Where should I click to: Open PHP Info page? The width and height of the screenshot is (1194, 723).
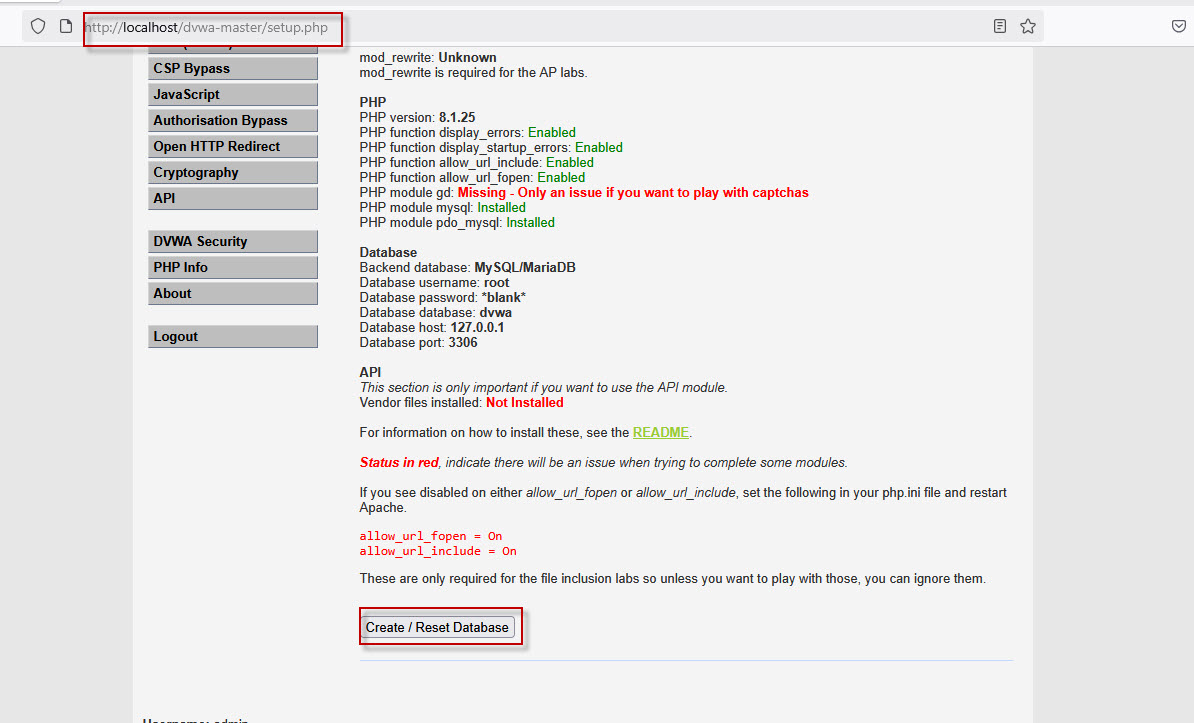(233, 267)
